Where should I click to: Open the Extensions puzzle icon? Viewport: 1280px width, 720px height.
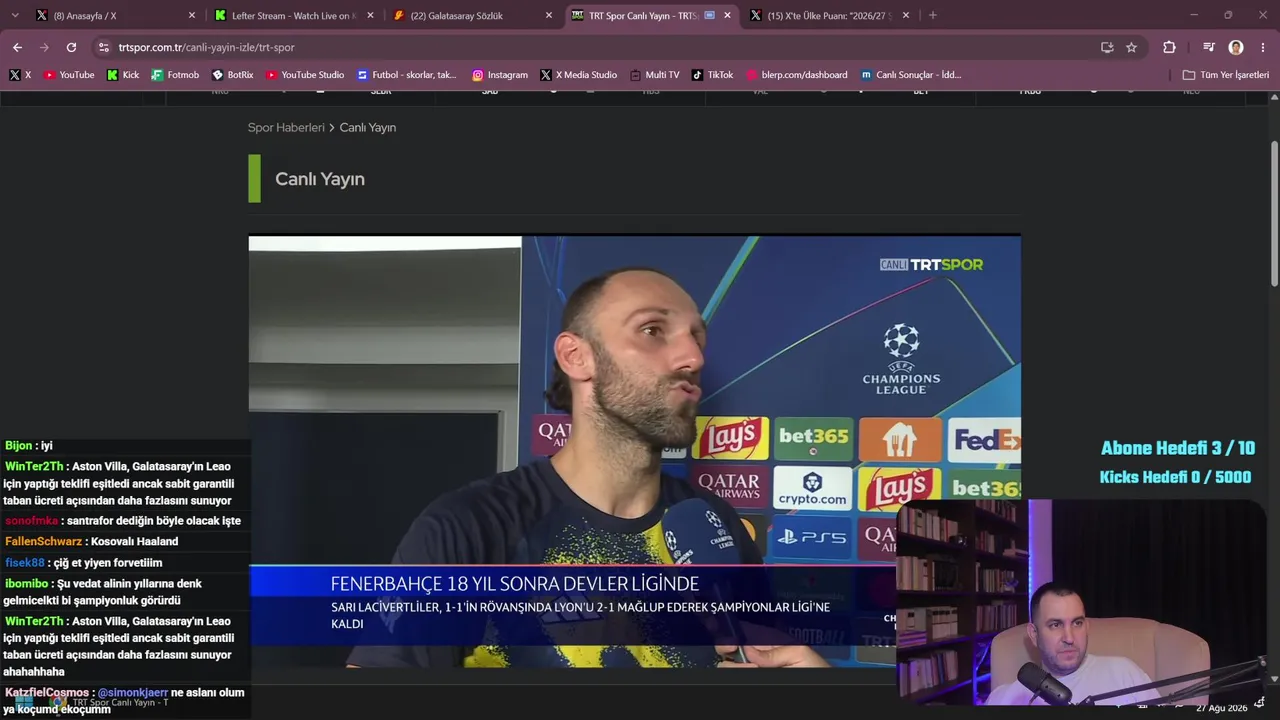coord(1169,47)
